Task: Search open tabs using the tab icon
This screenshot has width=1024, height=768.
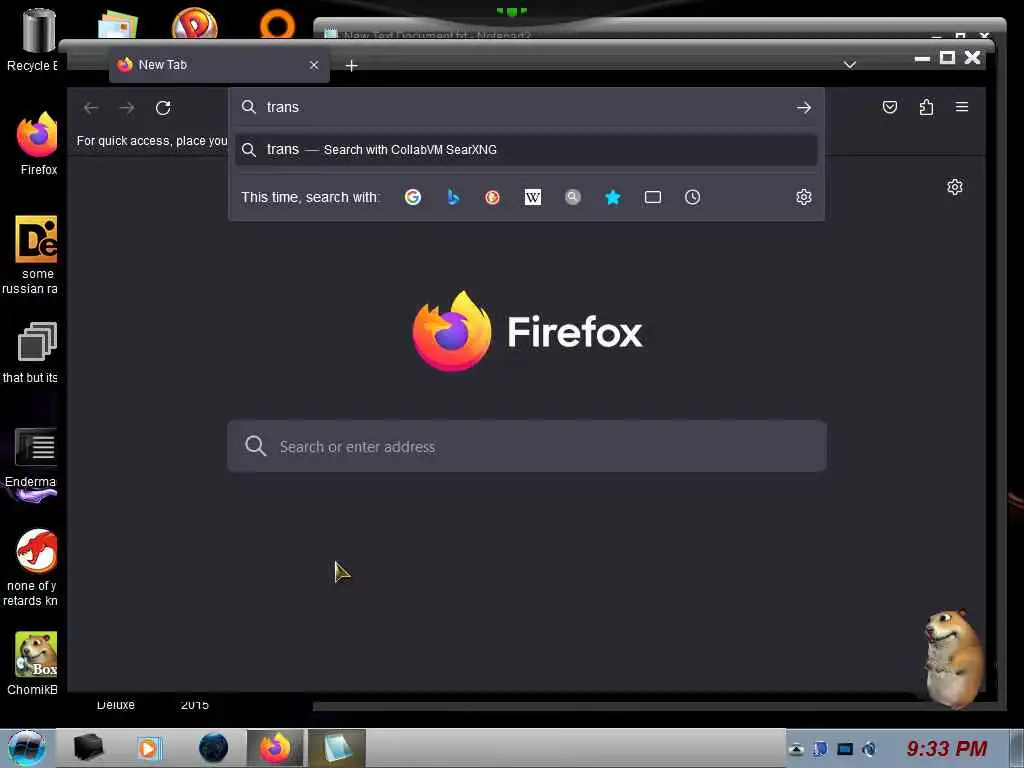Action: pos(652,197)
